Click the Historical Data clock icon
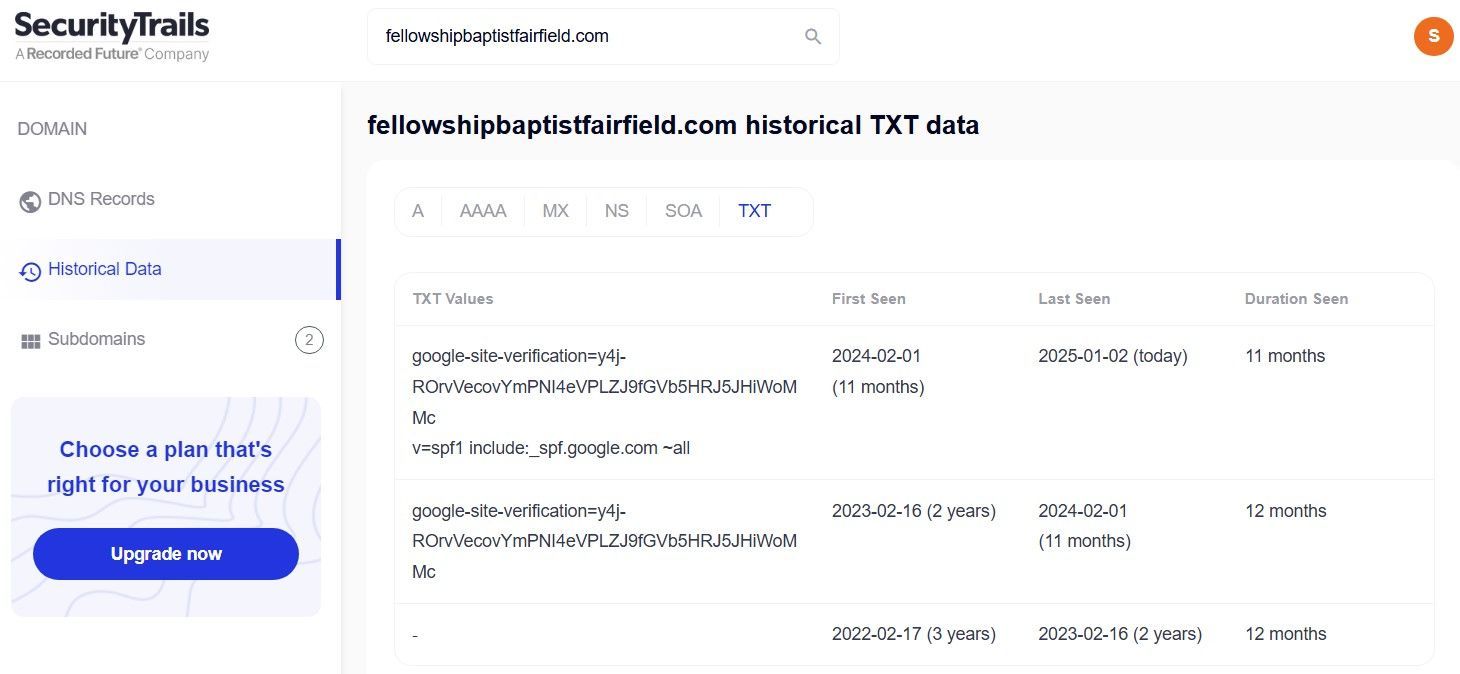The height and width of the screenshot is (674, 1460). (30, 271)
